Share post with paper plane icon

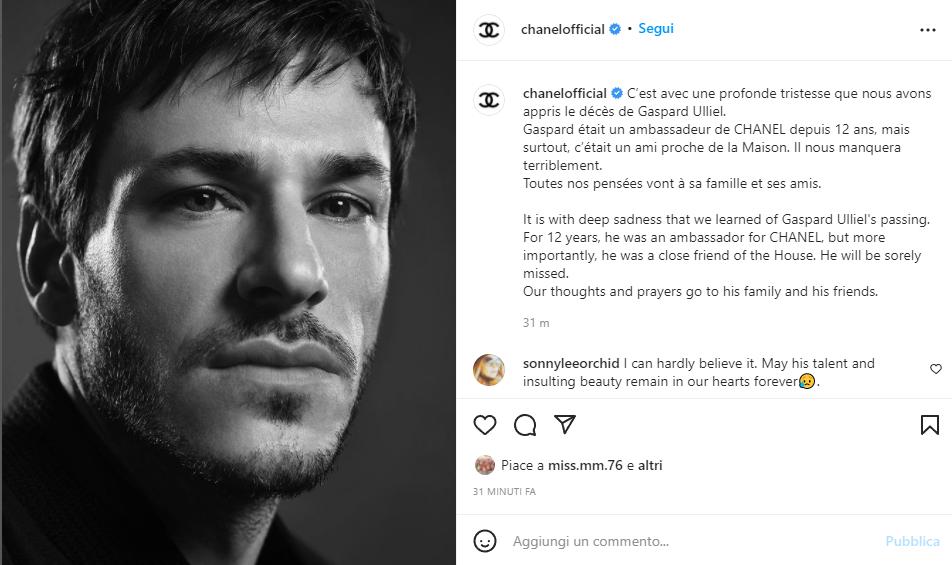click(x=565, y=424)
